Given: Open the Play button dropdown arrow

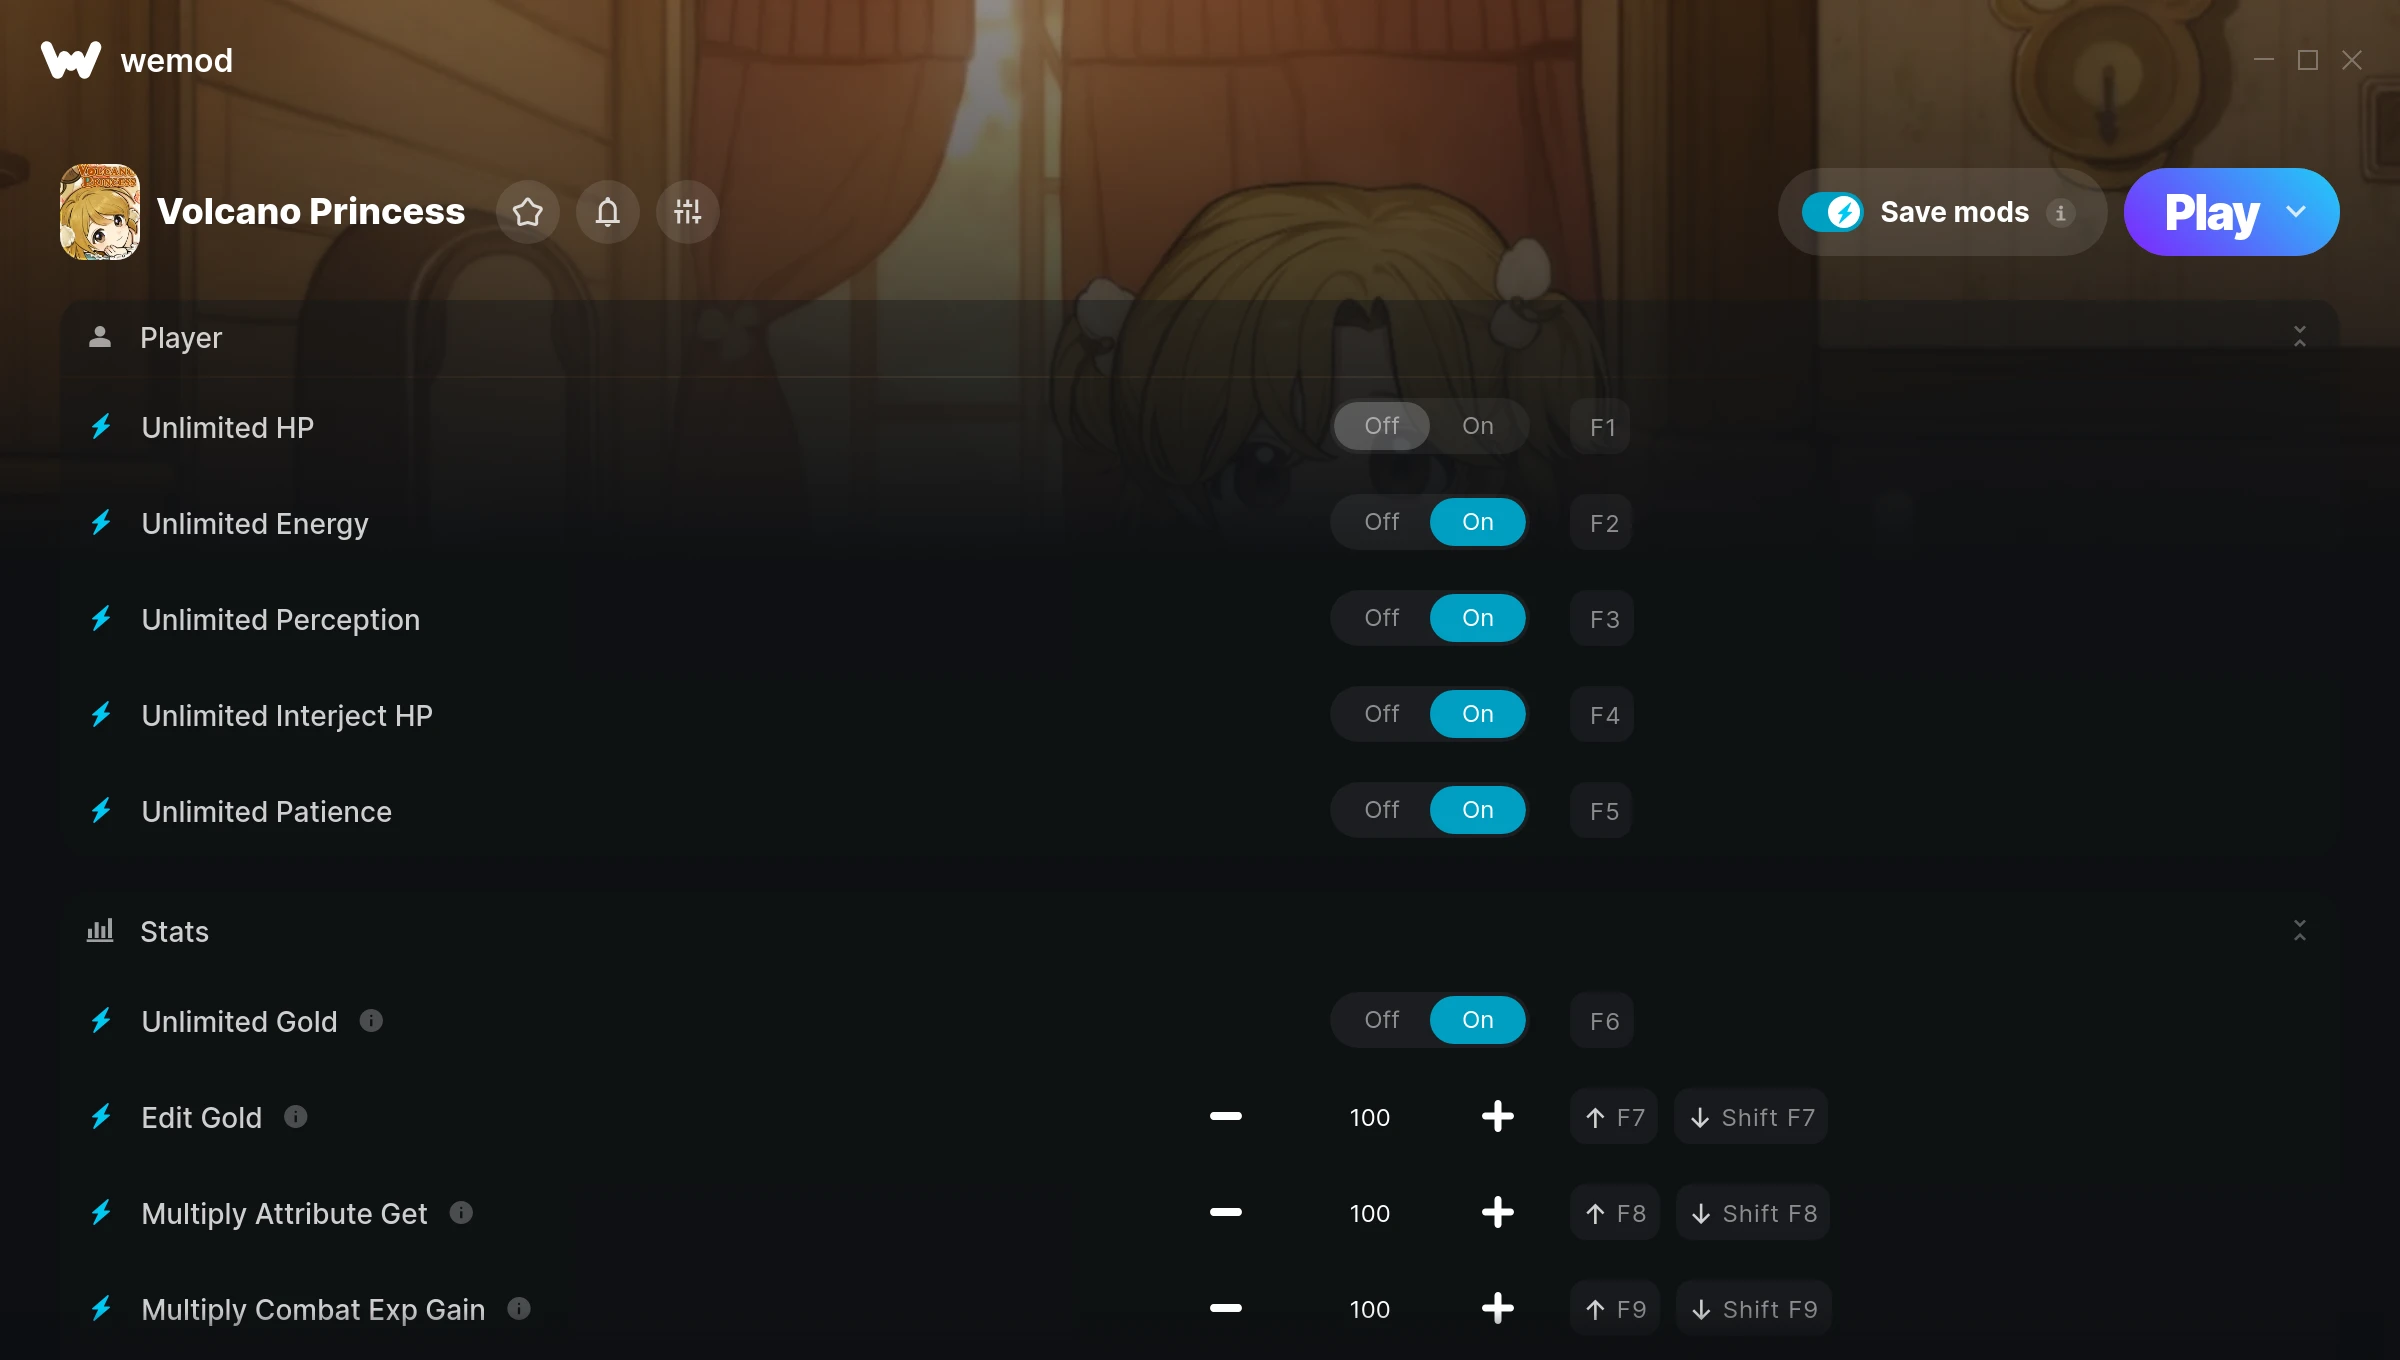Looking at the screenshot, I should 2296,212.
